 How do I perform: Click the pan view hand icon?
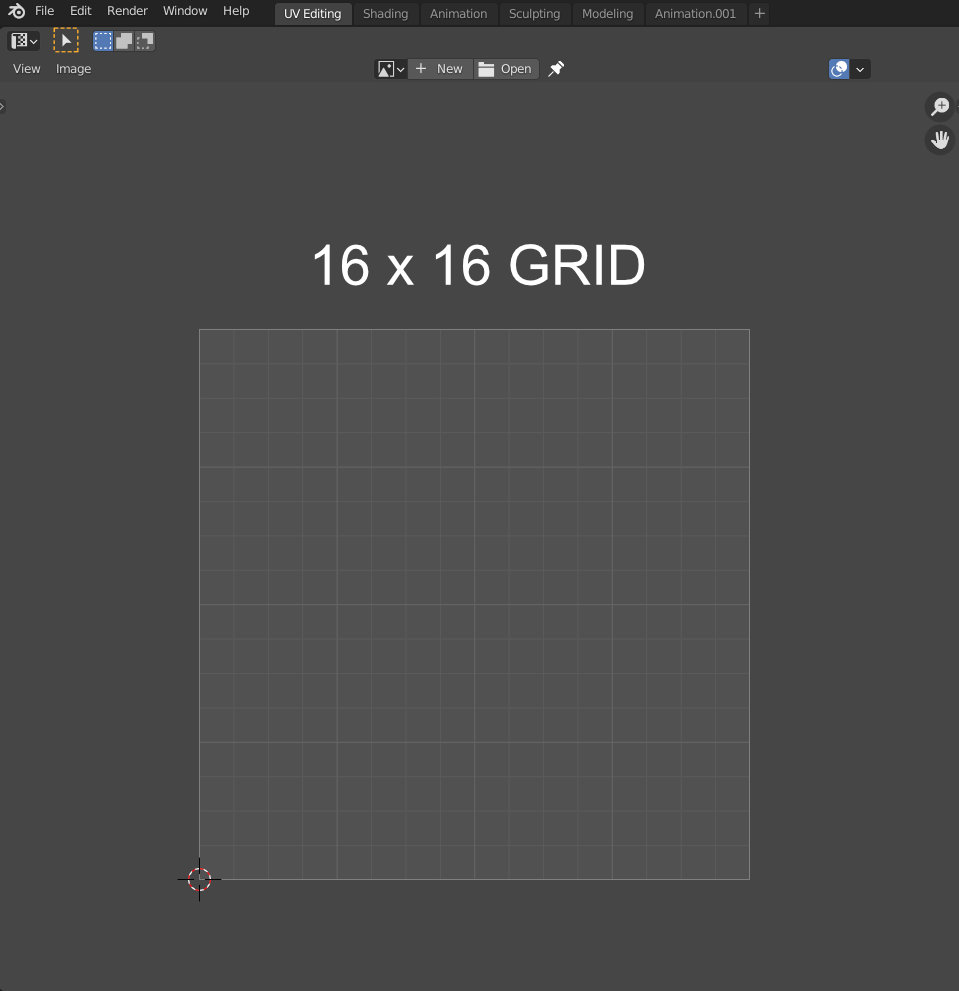click(x=940, y=140)
